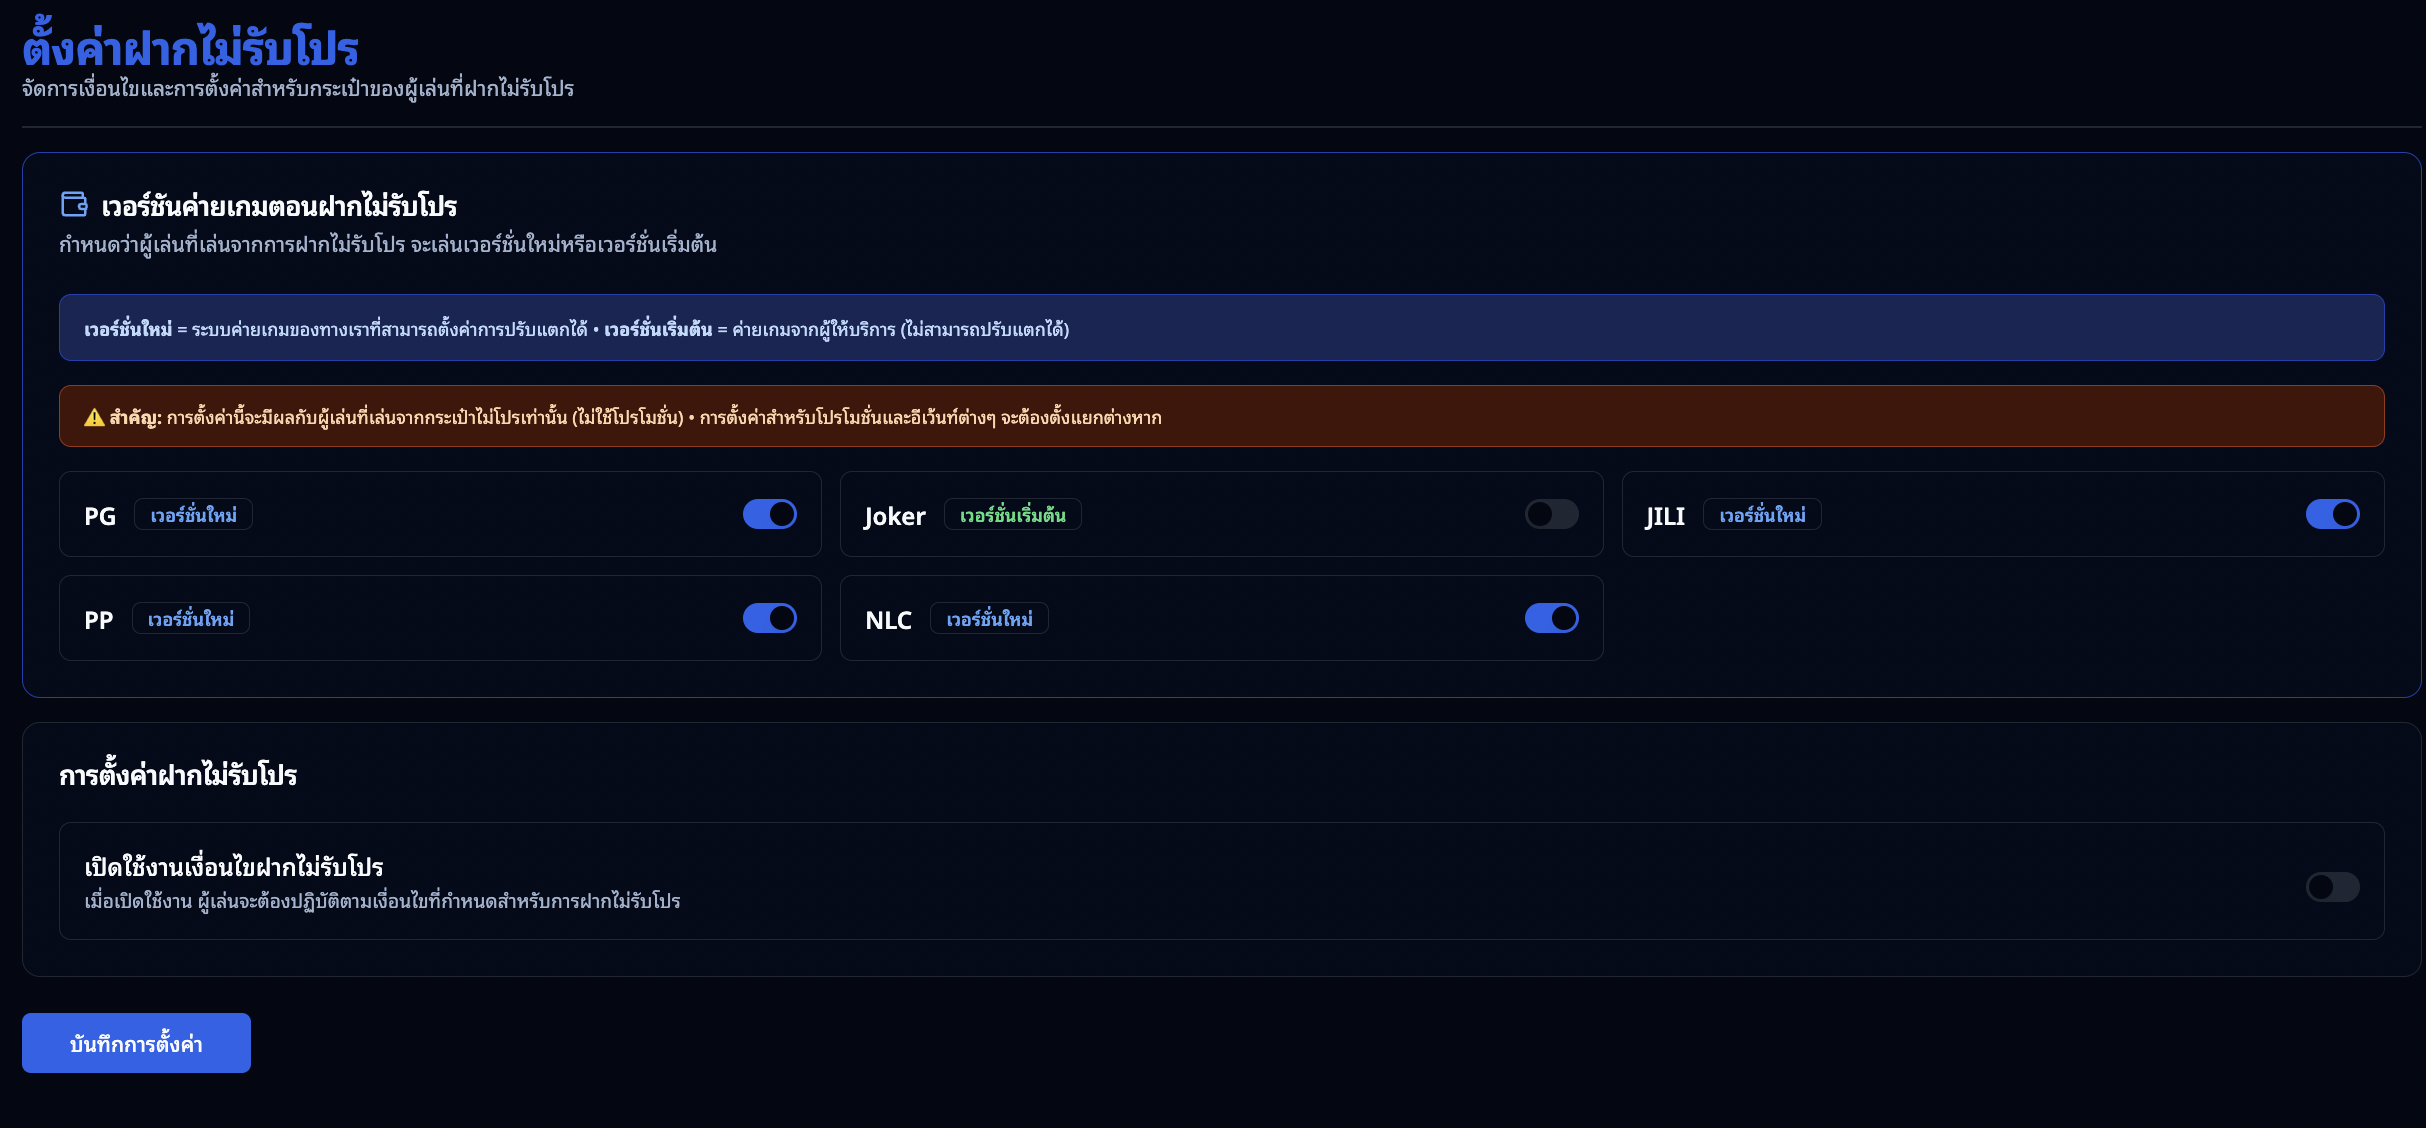Enable the Joker new version switch
The height and width of the screenshot is (1128, 2426).
[1550, 514]
